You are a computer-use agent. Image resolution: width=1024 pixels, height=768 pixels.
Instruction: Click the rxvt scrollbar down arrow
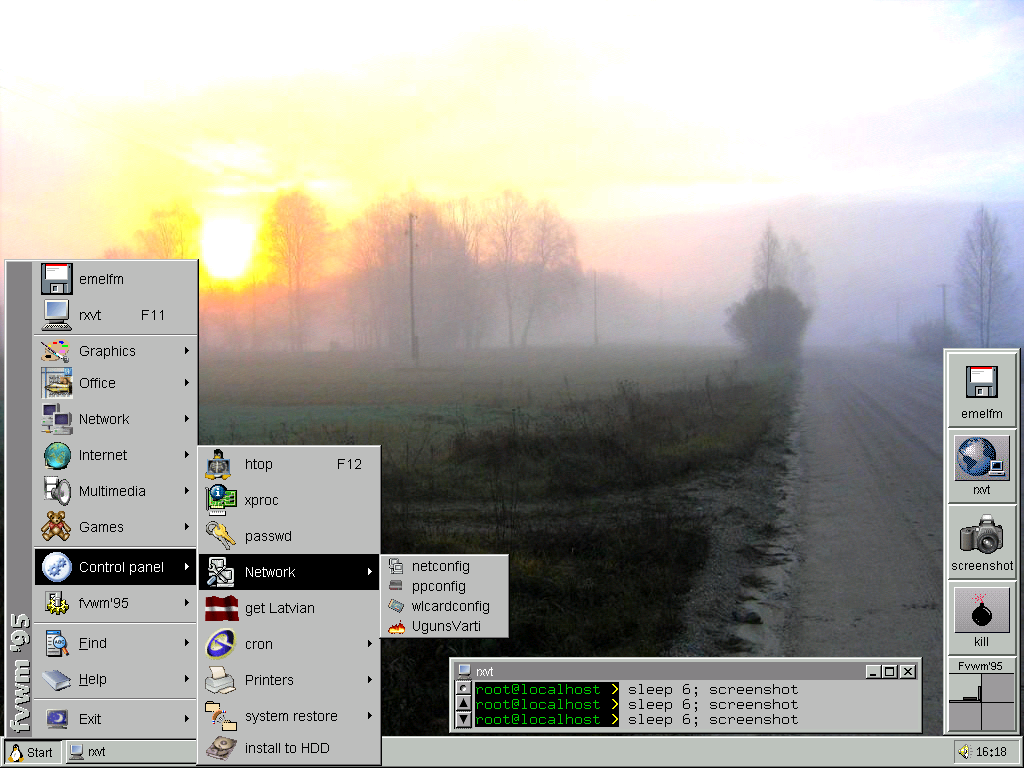[463, 719]
